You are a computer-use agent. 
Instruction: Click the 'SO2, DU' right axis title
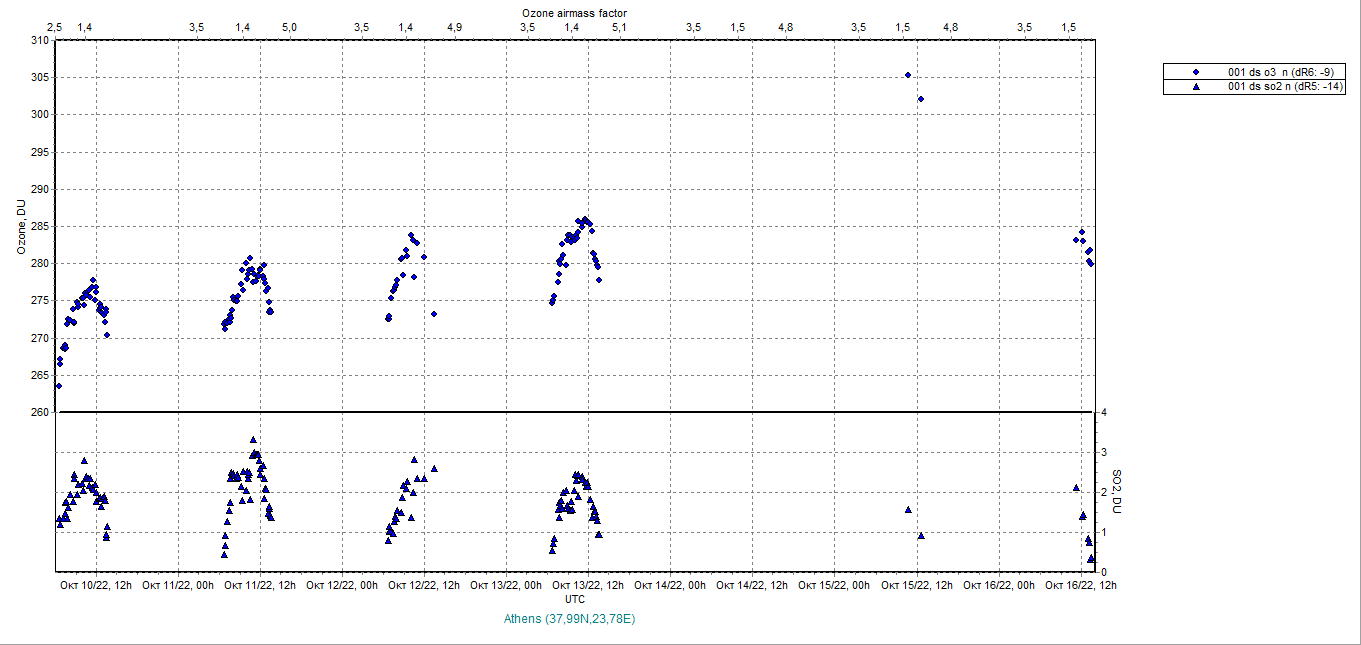tap(1118, 492)
